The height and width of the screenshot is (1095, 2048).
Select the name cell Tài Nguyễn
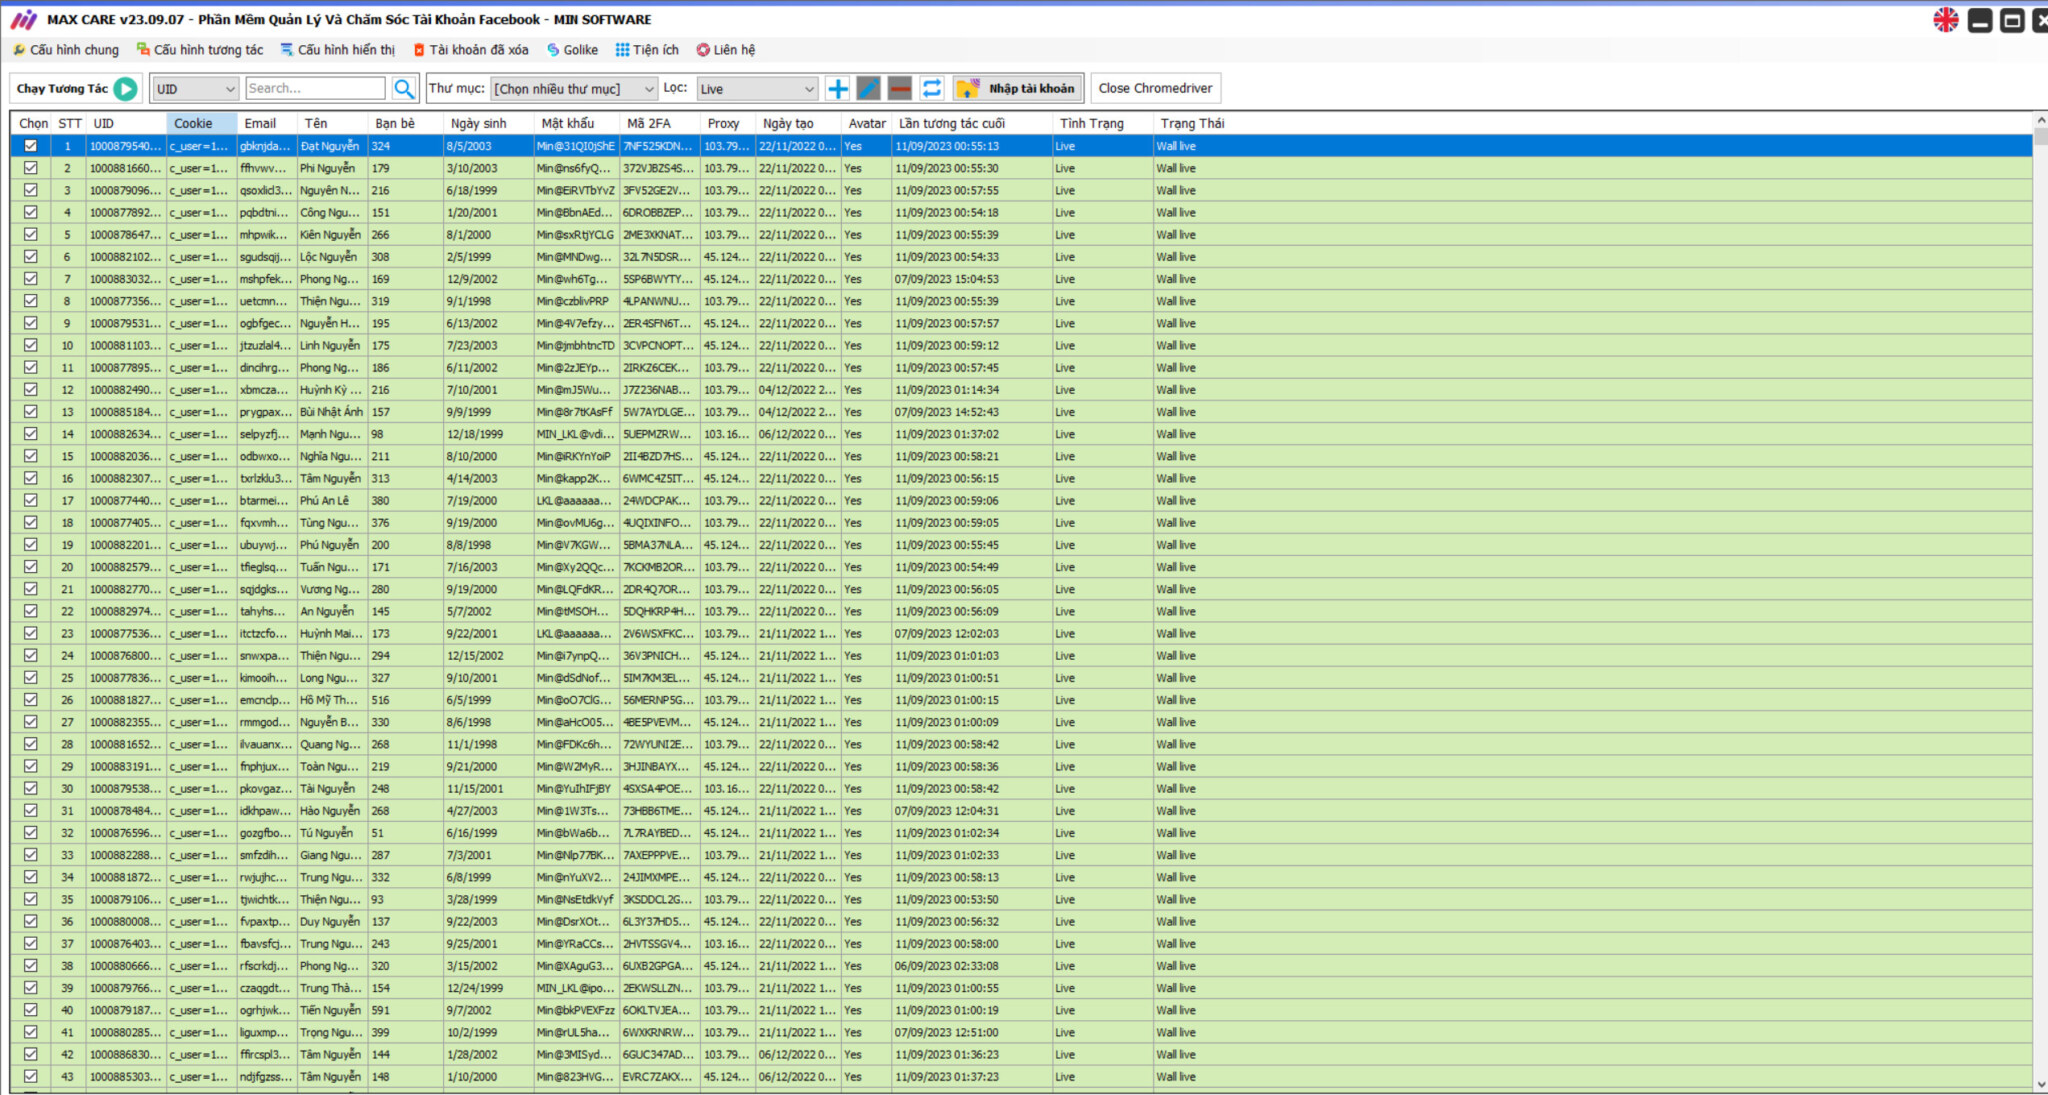[332, 789]
